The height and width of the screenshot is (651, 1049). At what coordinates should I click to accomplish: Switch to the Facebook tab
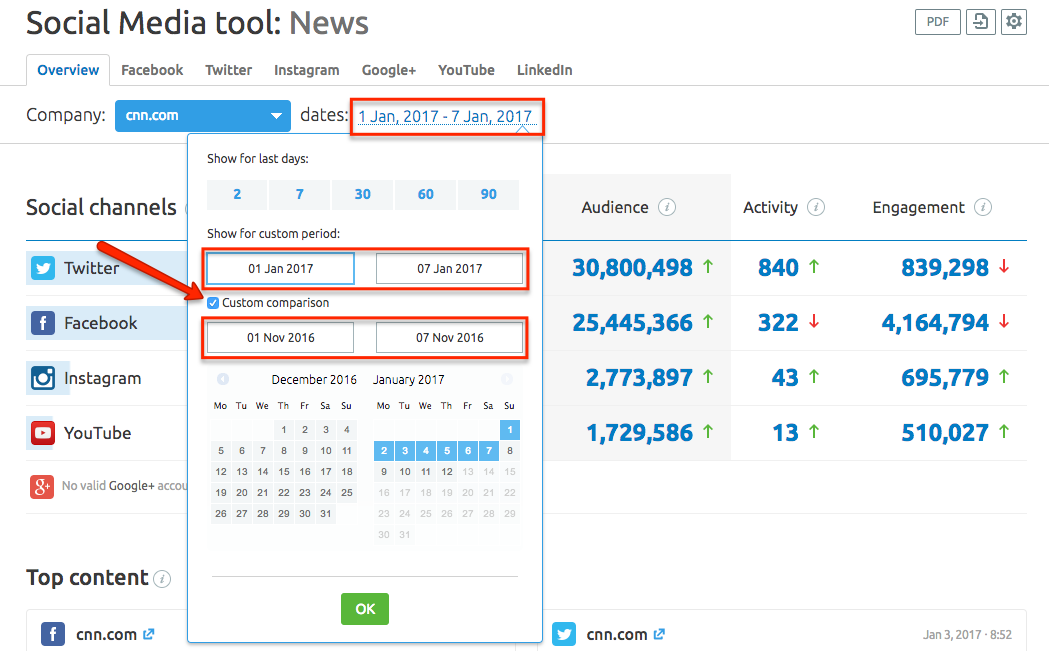point(152,70)
